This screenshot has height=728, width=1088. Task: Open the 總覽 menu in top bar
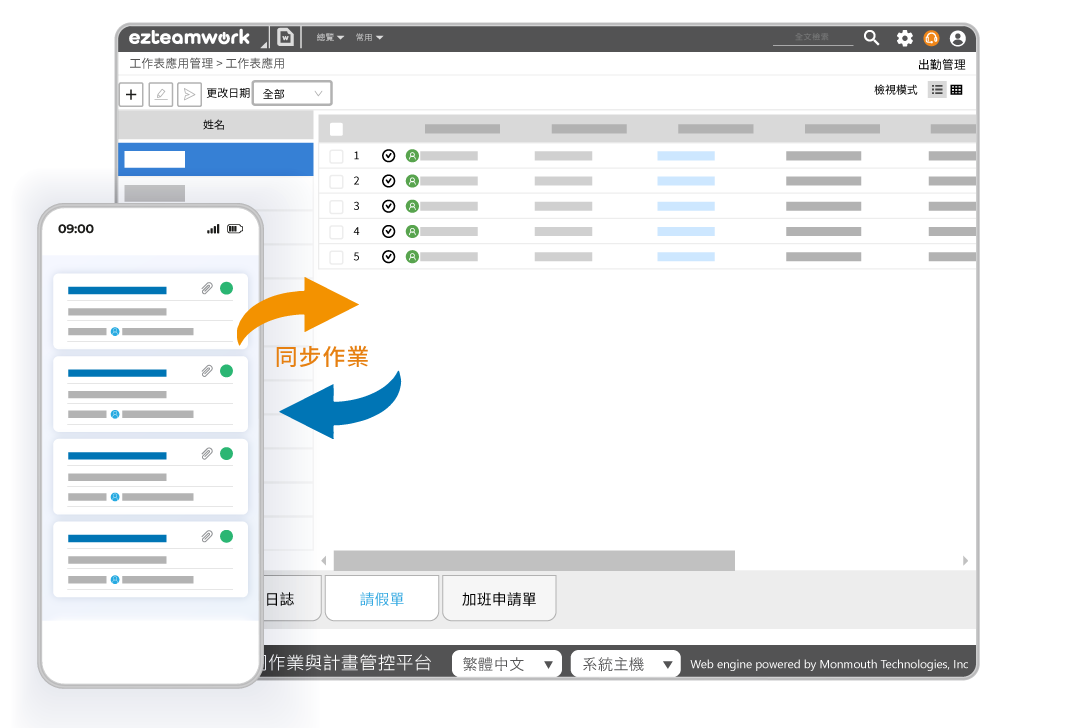pyautogui.click(x=329, y=38)
